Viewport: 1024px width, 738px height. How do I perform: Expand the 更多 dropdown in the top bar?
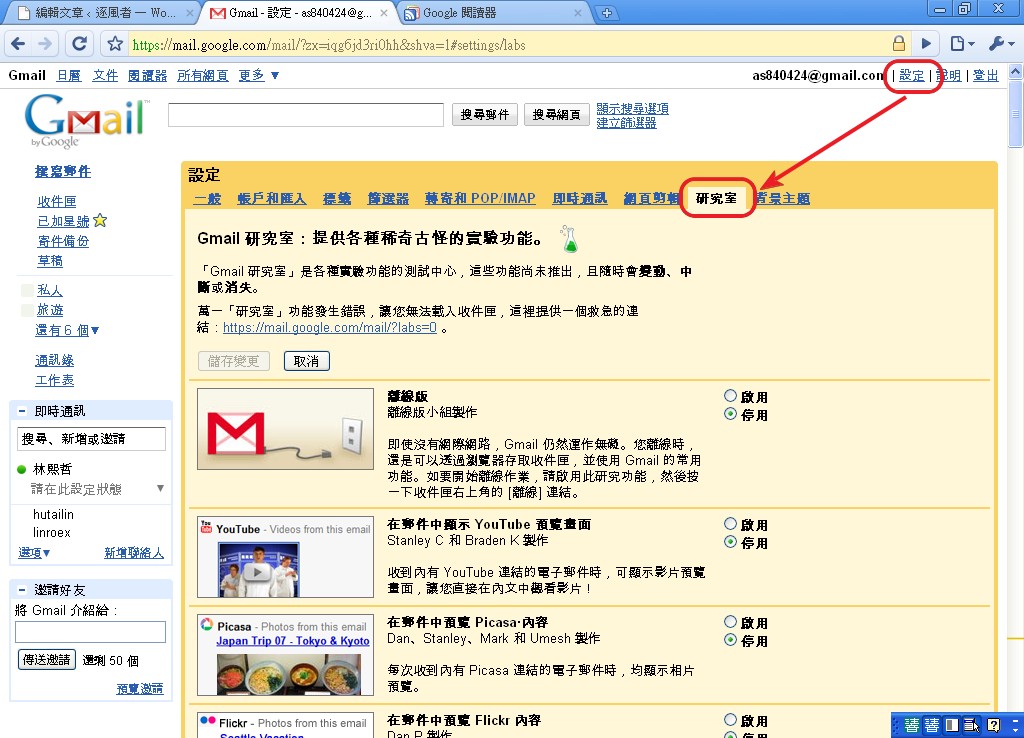coord(259,76)
